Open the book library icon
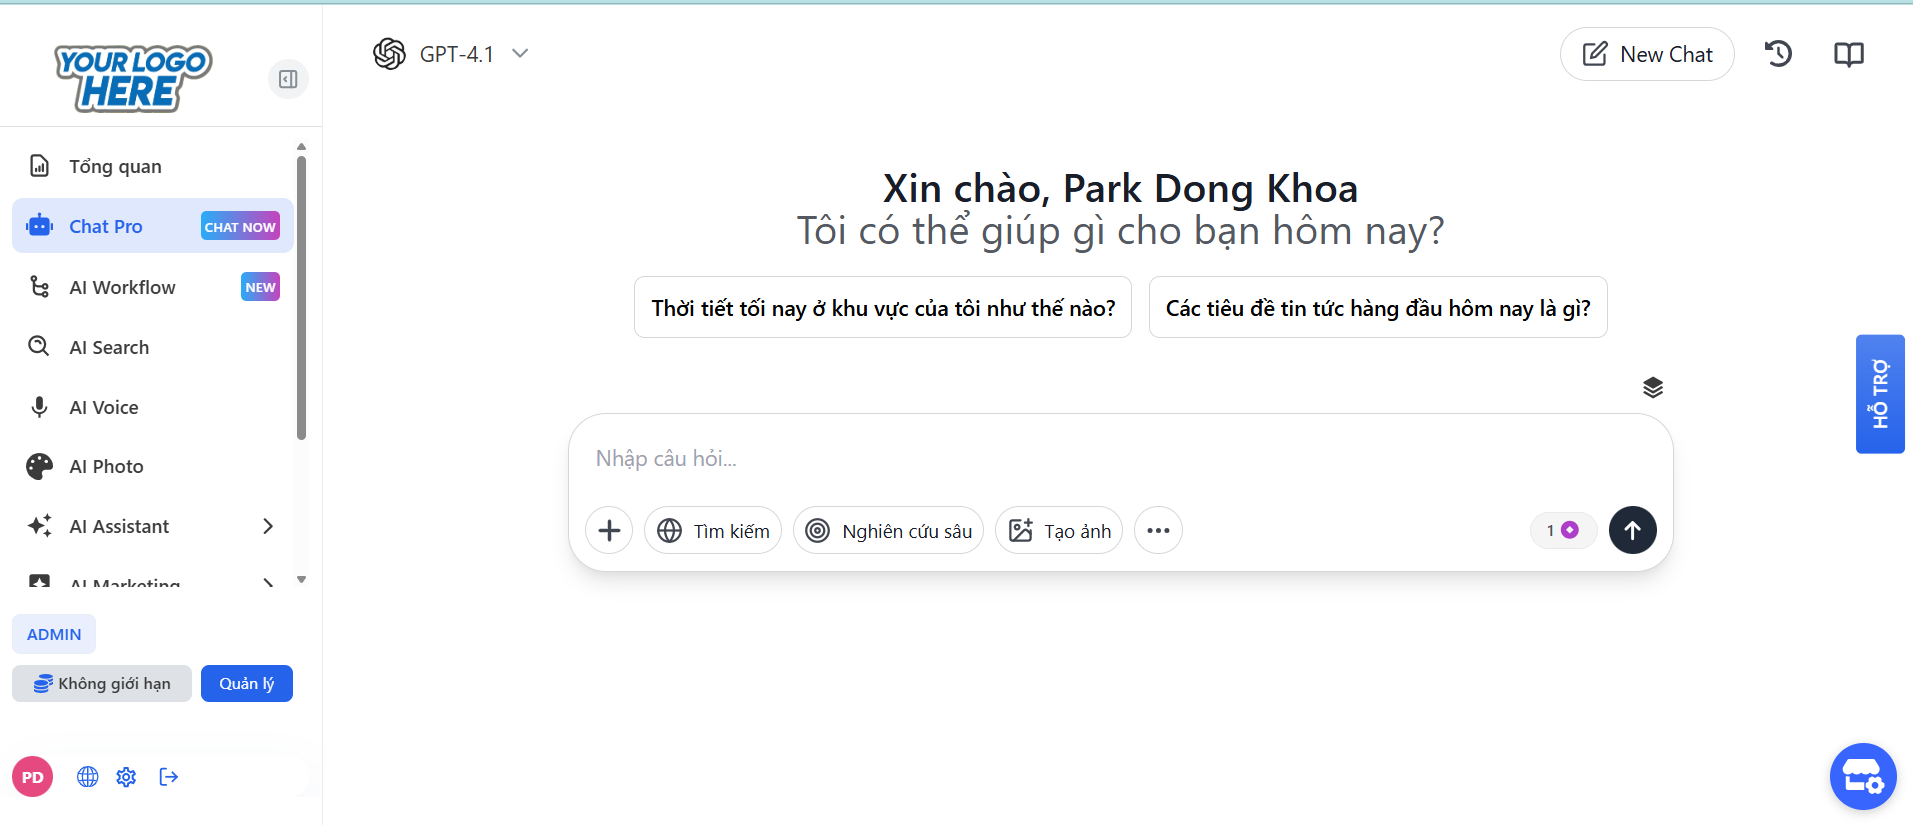 [1848, 54]
